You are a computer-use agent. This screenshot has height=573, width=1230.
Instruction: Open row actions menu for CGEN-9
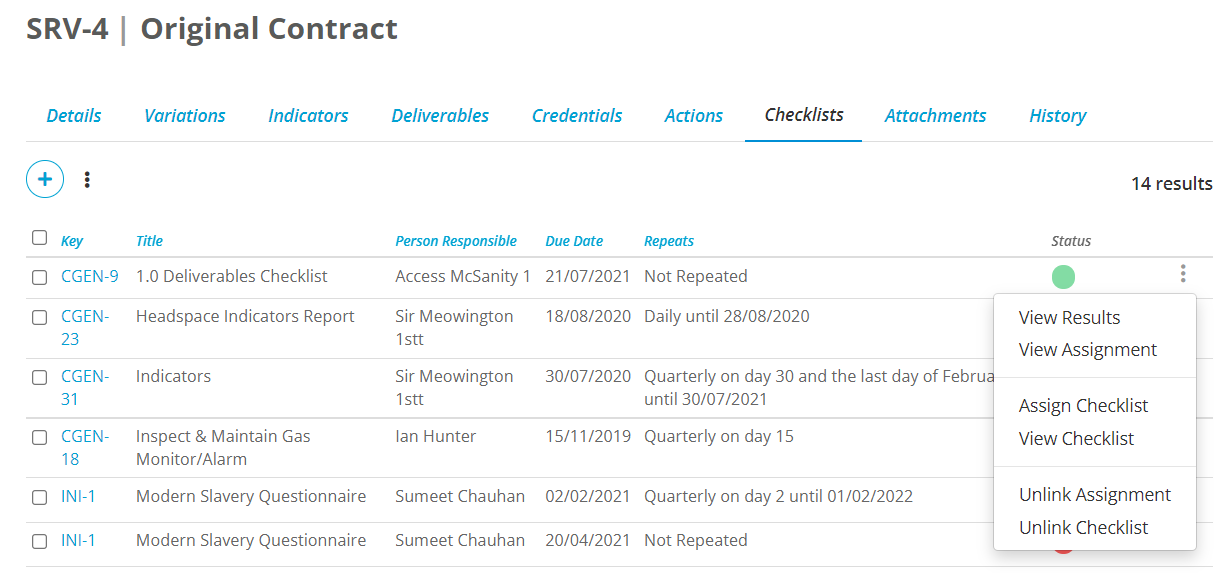[1183, 274]
